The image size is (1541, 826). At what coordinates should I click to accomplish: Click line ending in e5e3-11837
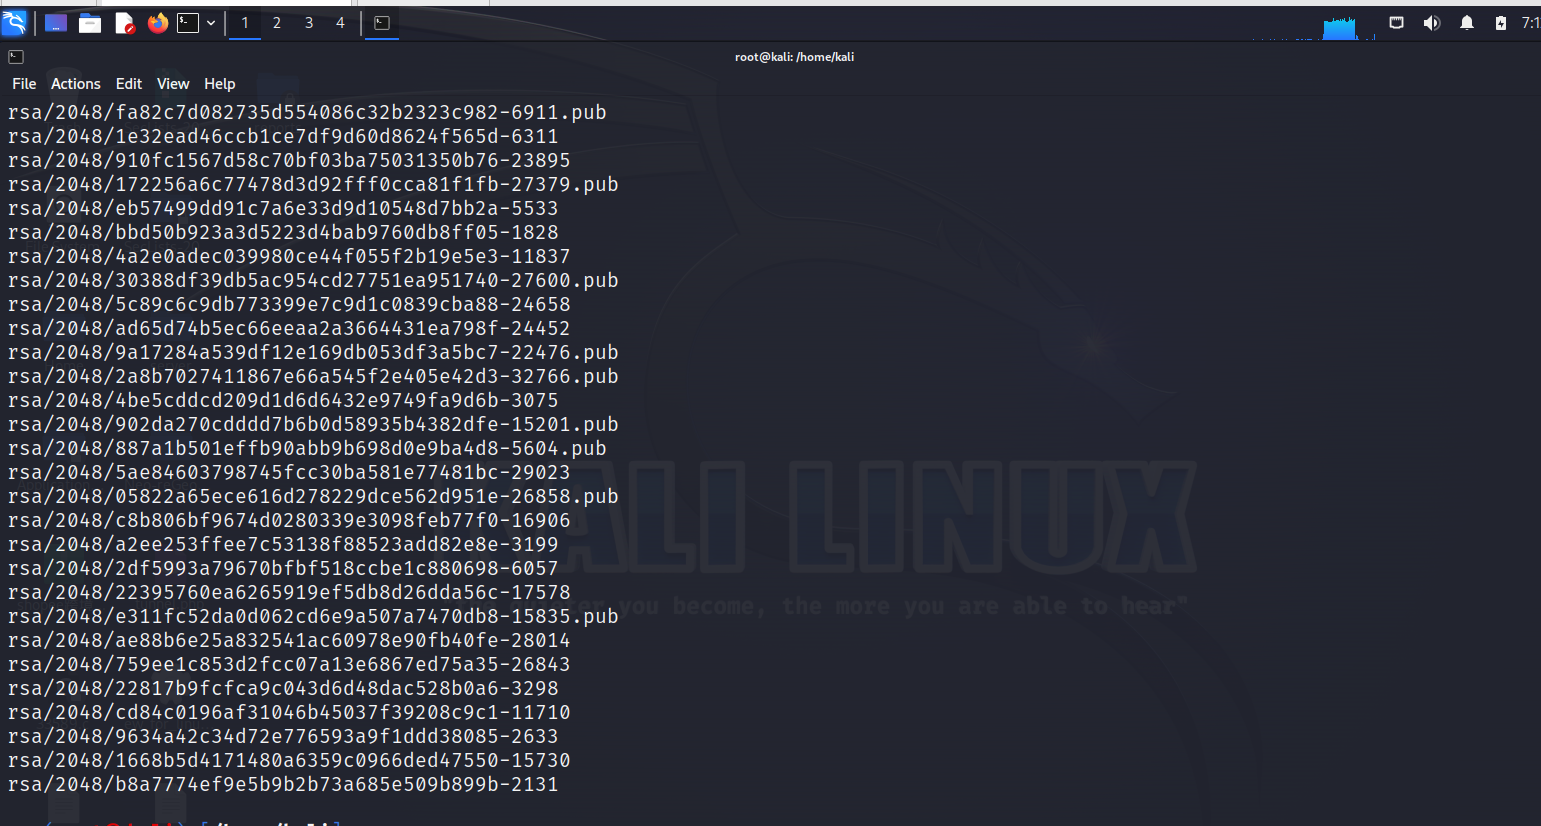[289, 256]
